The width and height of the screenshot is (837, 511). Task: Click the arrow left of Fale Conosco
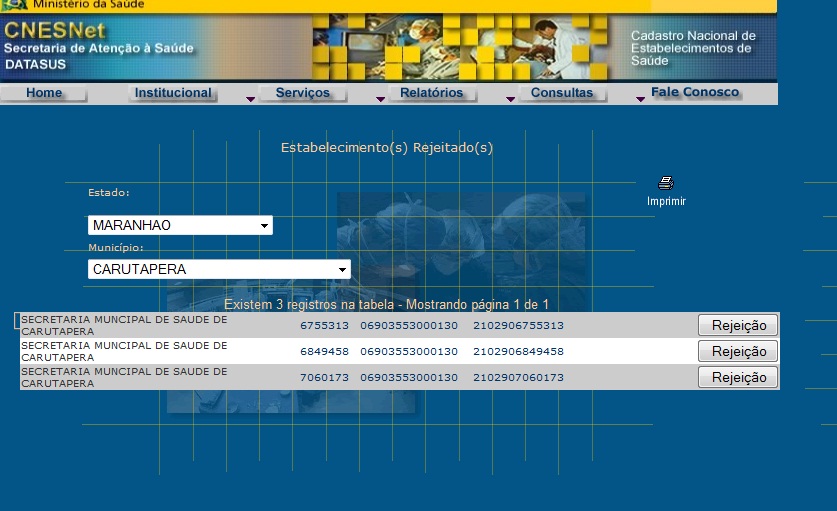640,99
